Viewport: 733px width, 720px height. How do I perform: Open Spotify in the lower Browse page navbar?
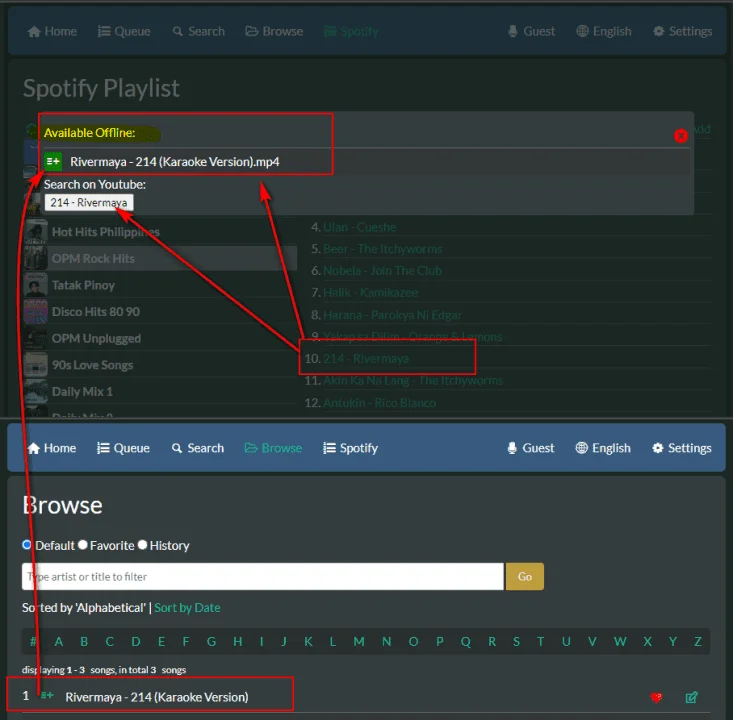351,448
